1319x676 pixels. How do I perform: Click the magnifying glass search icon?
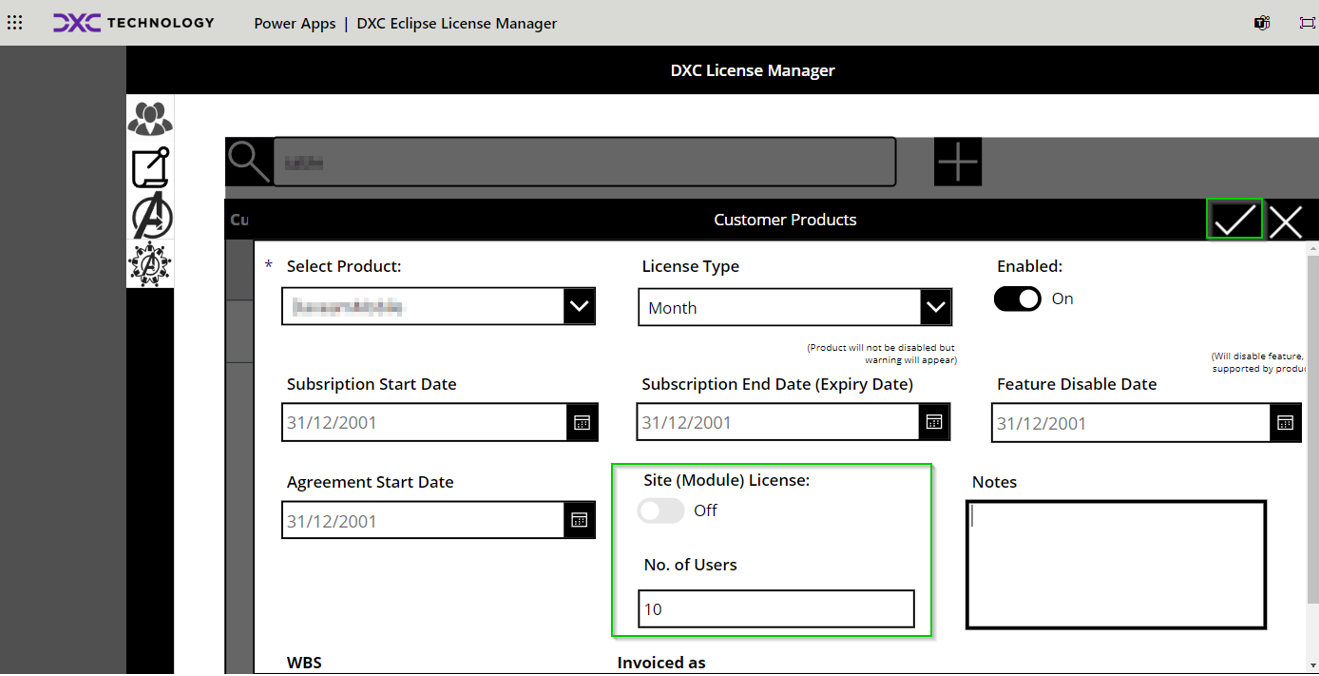[x=248, y=161]
